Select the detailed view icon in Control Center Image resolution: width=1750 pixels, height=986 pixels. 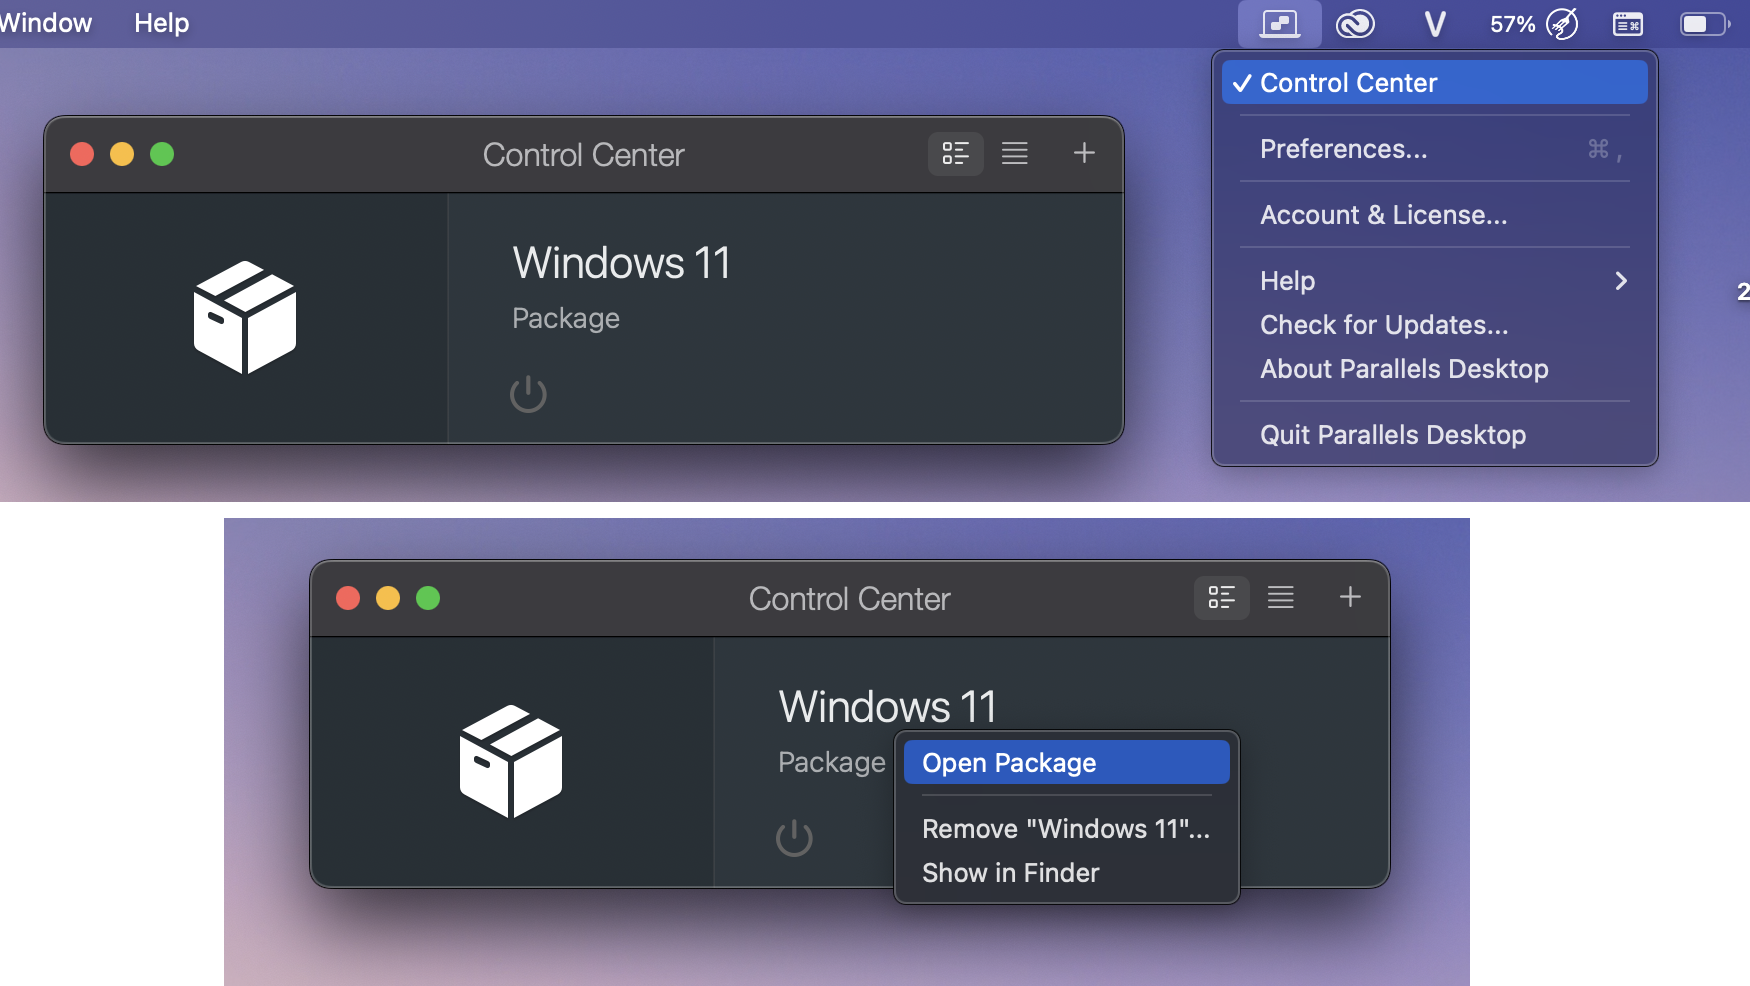point(955,153)
